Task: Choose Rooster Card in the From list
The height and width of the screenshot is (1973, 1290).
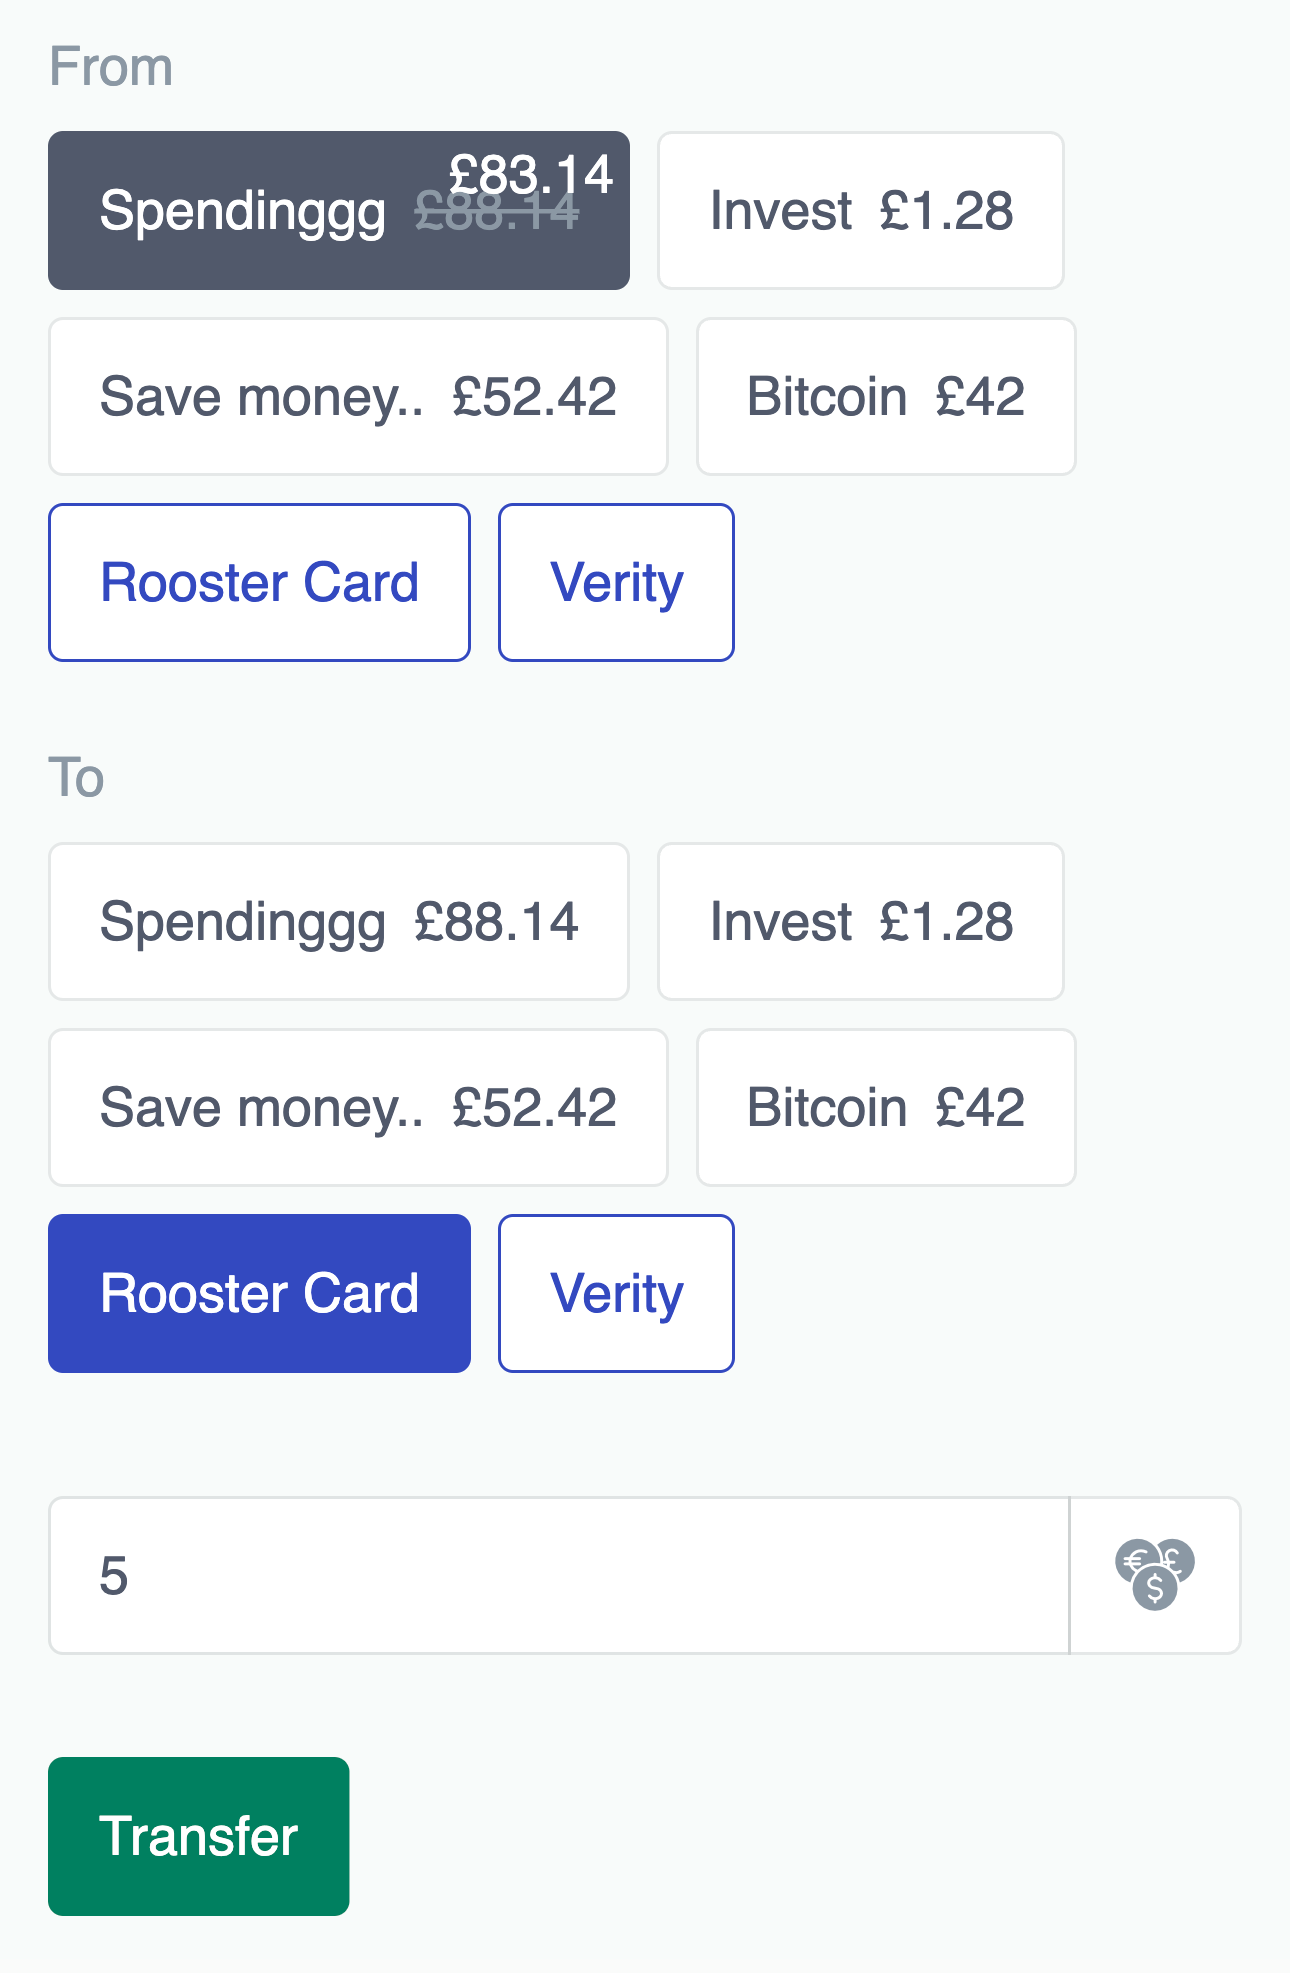Action: coord(260,583)
